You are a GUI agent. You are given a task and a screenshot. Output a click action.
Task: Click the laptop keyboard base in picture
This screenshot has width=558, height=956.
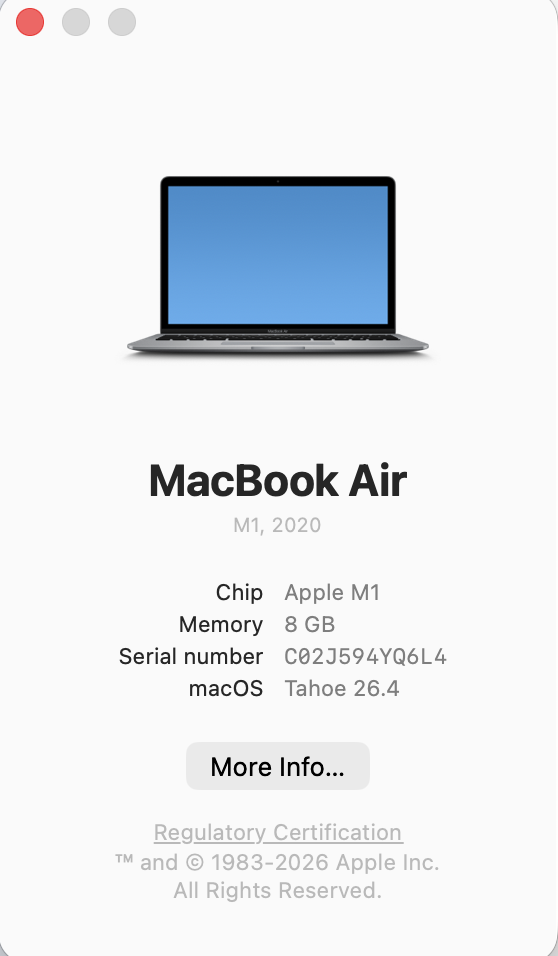point(277,343)
